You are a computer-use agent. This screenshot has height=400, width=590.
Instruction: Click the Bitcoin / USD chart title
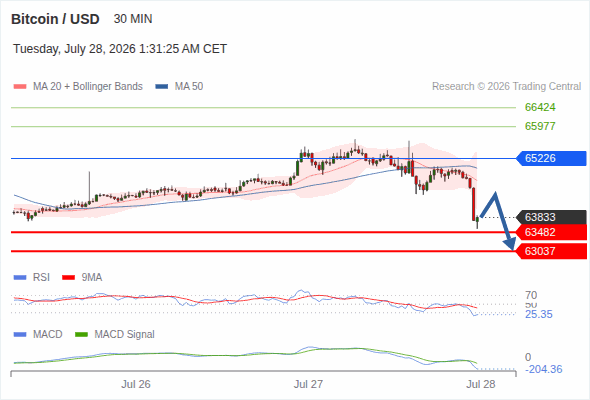(x=55, y=19)
